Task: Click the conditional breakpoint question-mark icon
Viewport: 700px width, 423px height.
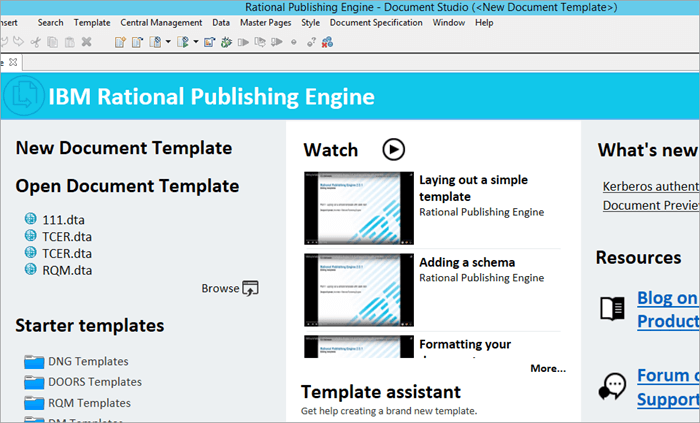Action: pyautogui.click(x=311, y=42)
